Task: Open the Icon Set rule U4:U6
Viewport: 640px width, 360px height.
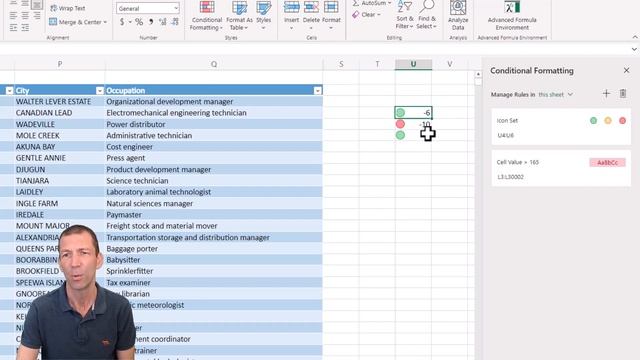Action: tap(561, 127)
